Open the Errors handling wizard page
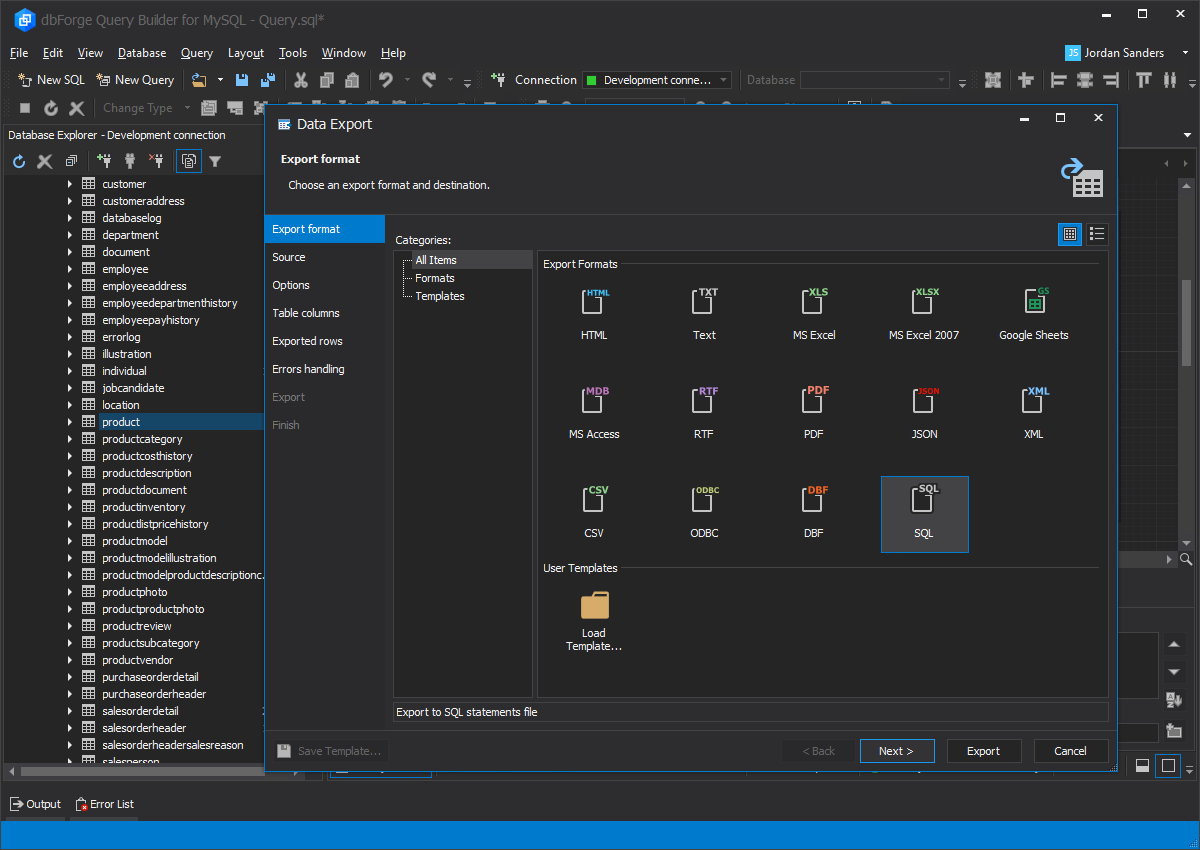Image resolution: width=1200 pixels, height=850 pixels. point(325,369)
